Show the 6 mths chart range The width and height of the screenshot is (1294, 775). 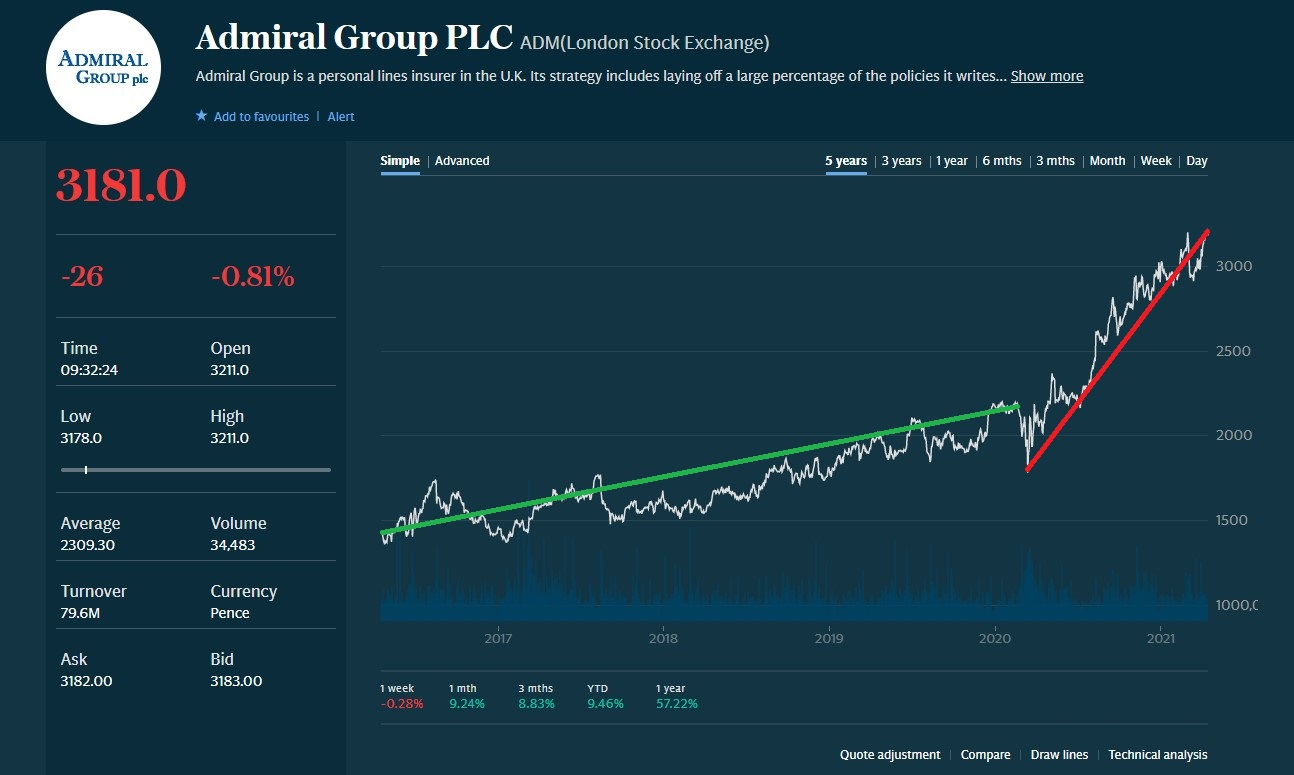click(x=1002, y=161)
